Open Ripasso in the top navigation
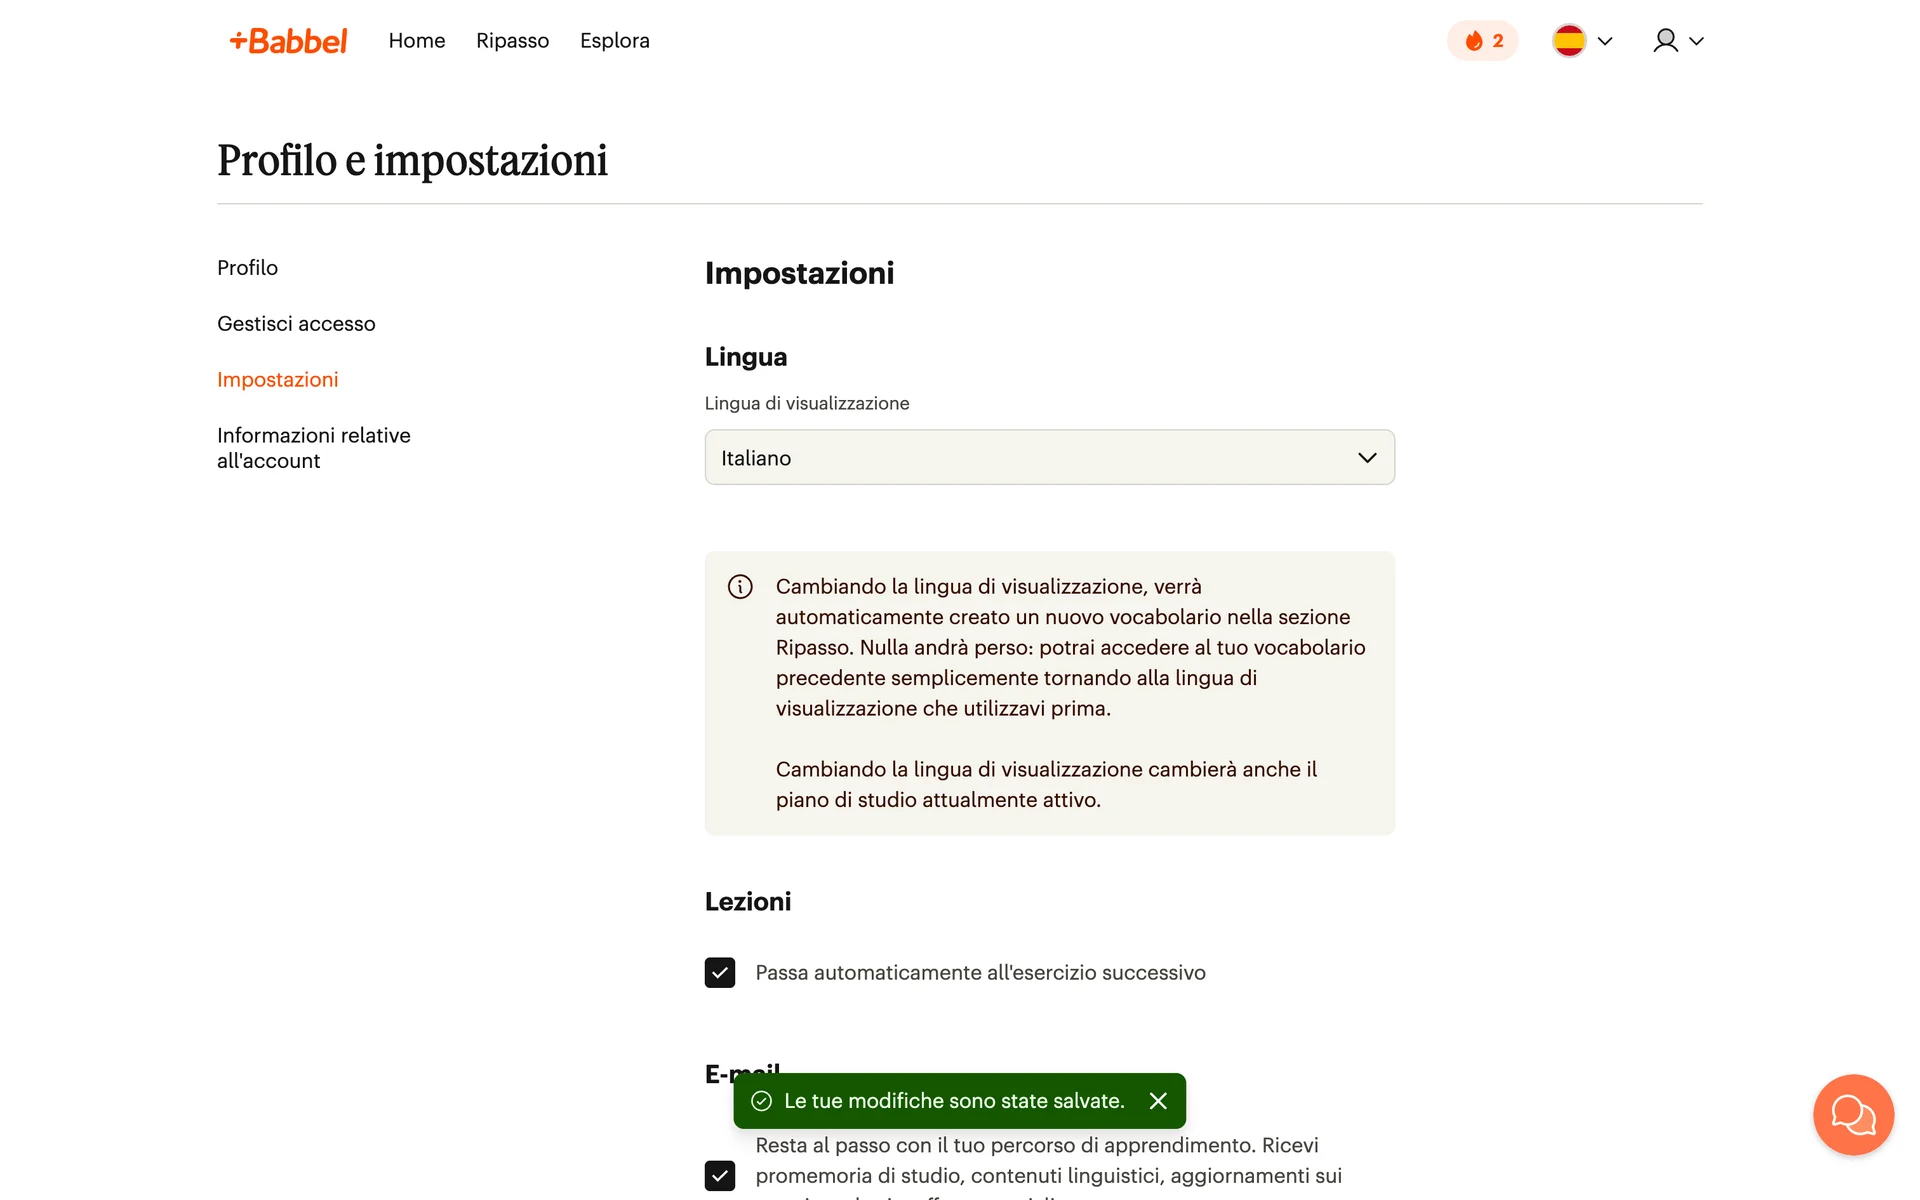 tap(512, 41)
